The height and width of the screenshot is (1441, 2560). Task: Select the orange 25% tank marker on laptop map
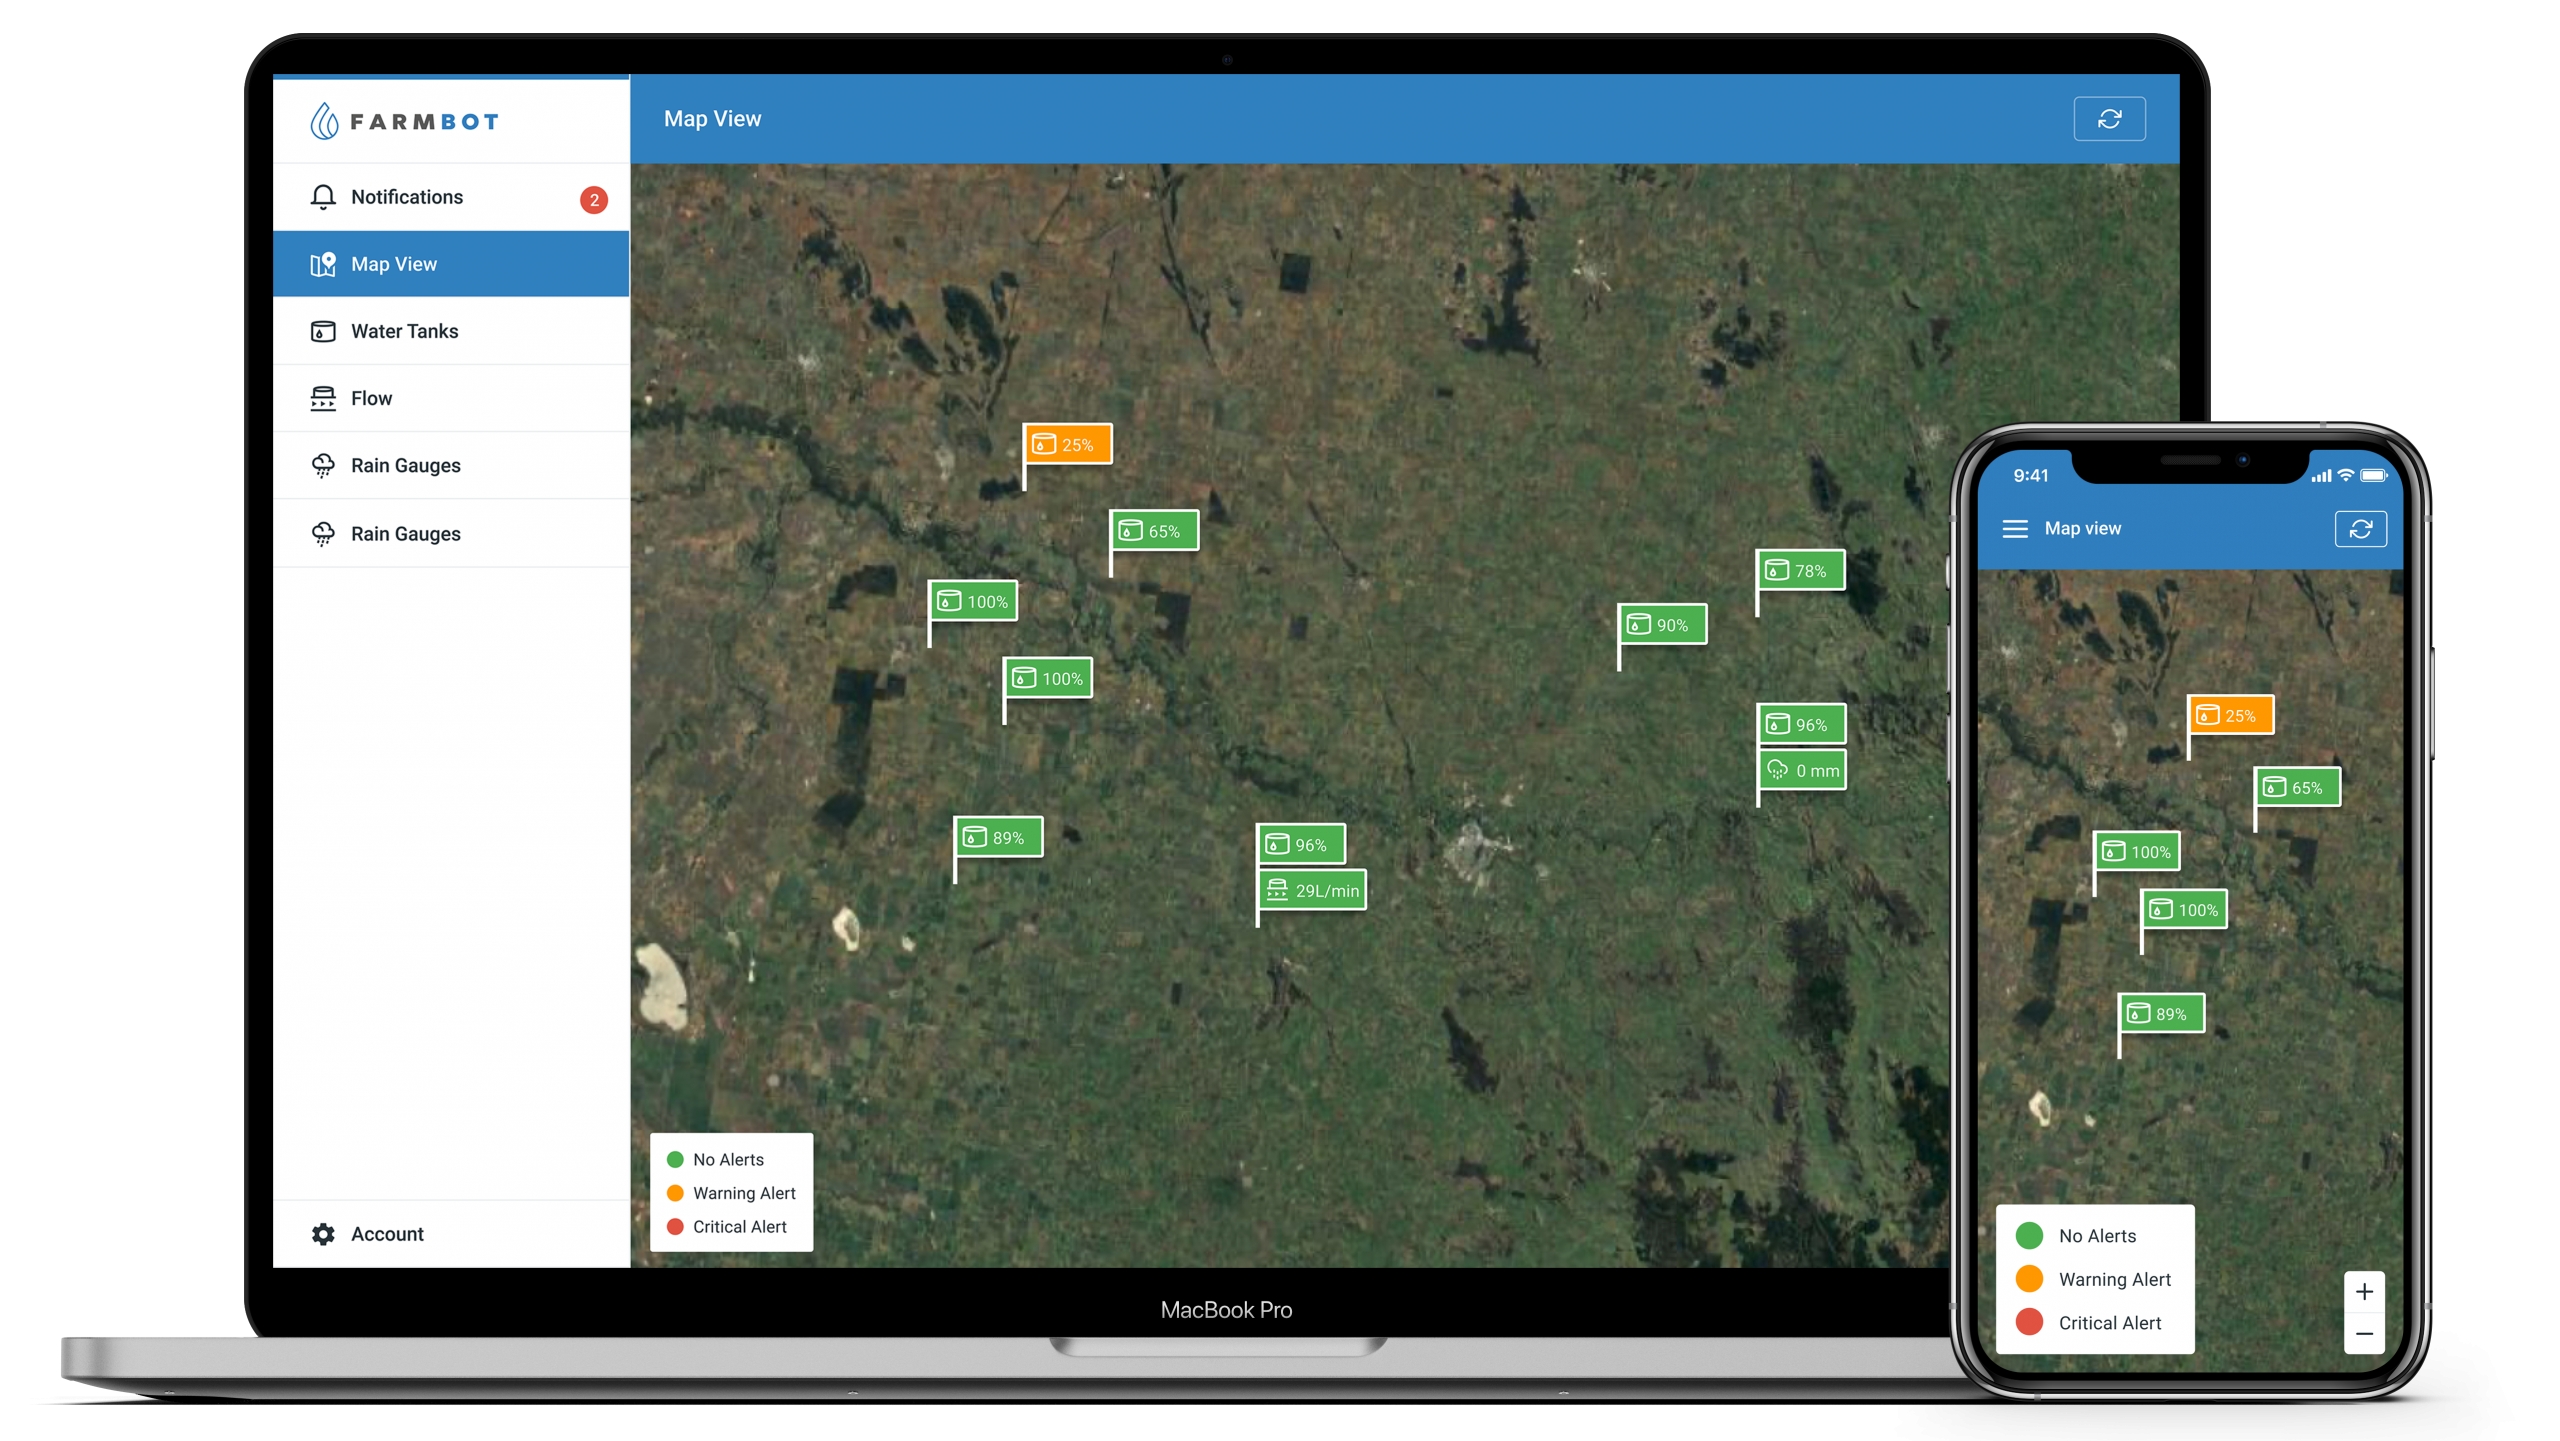(1067, 444)
